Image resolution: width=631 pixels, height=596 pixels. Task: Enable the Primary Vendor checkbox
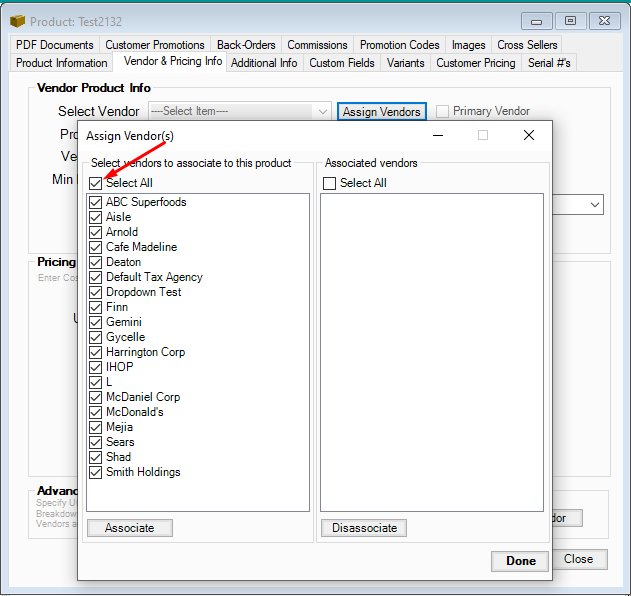pyautogui.click(x=442, y=112)
